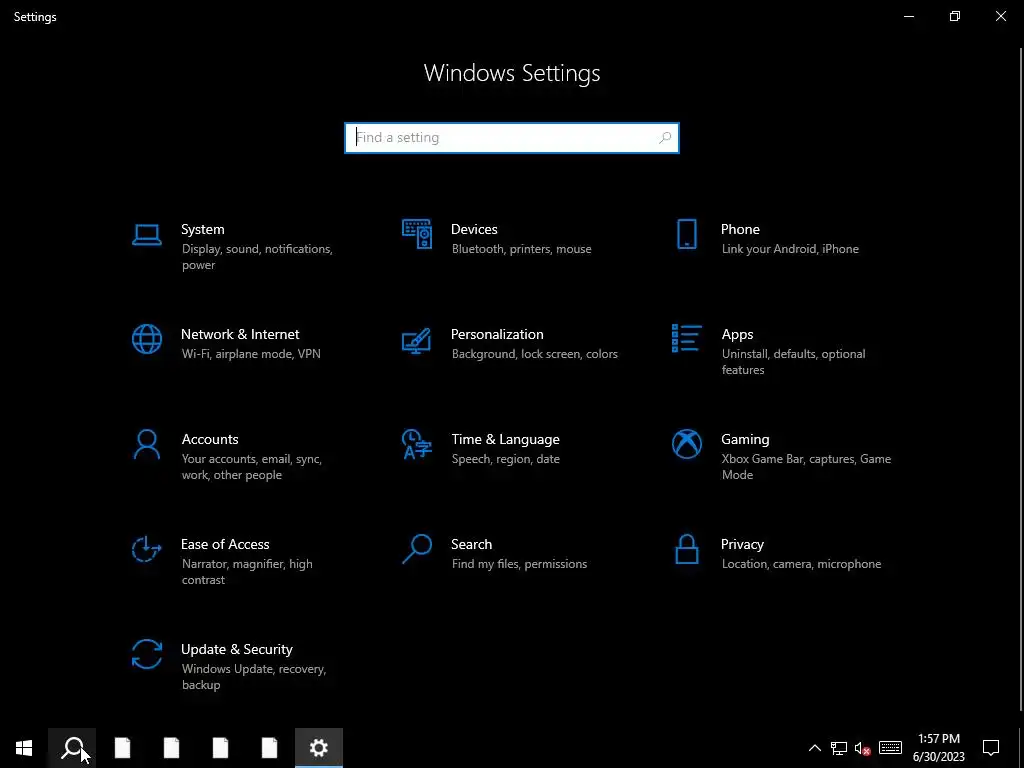This screenshot has height=768, width=1024.
Task: Click 'Uninstall, defaults, optional features' text
Action: 793,362
